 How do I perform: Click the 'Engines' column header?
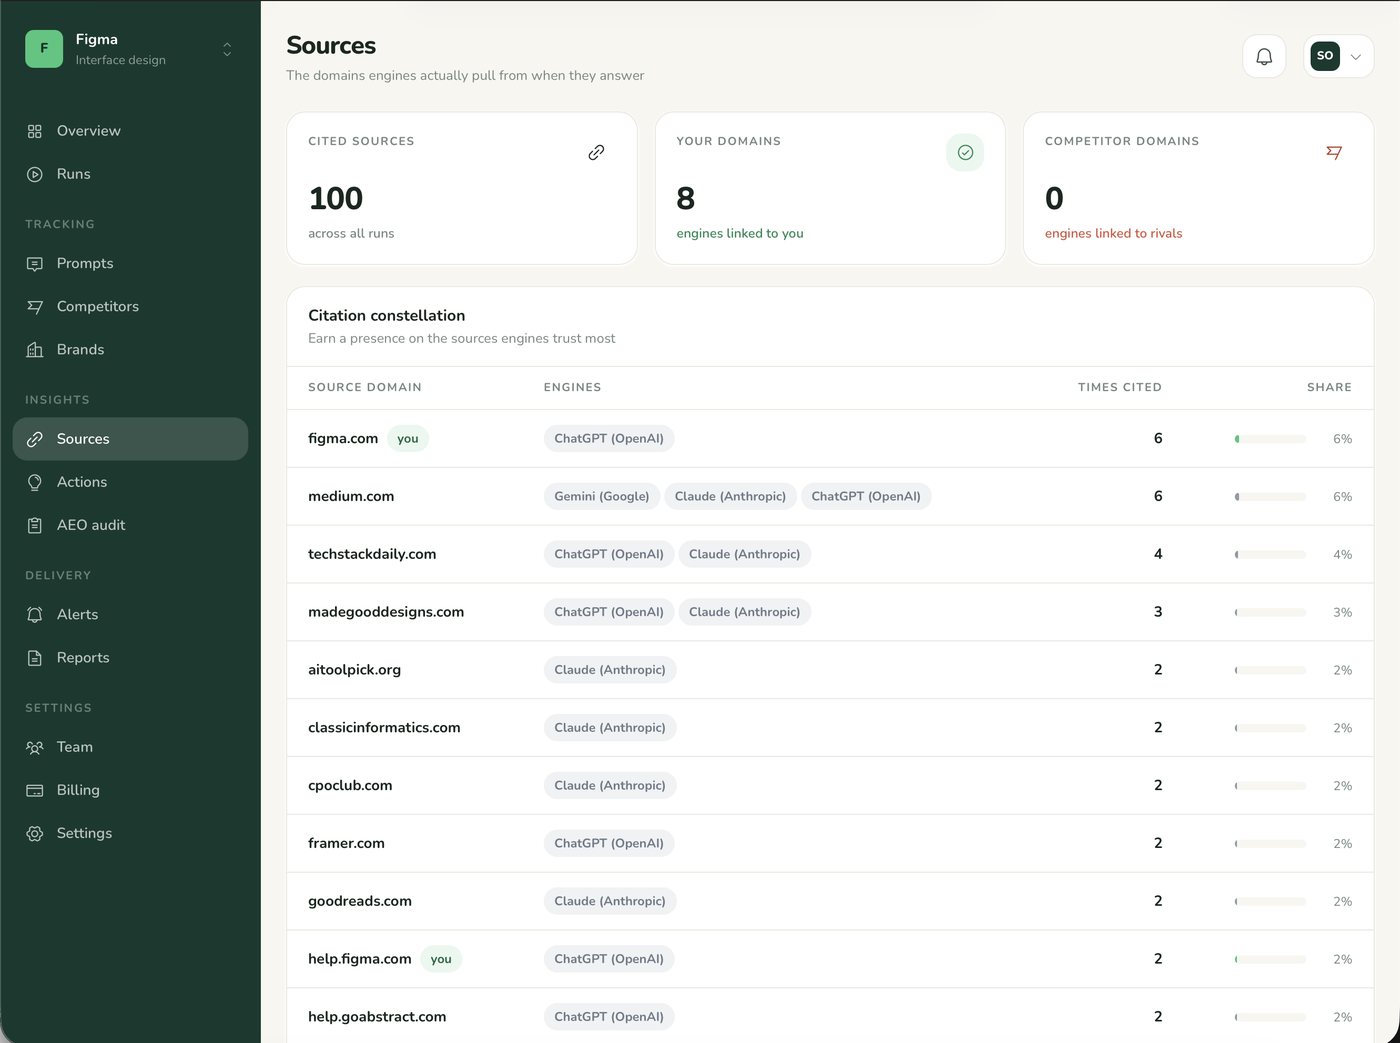(x=572, y=387)
